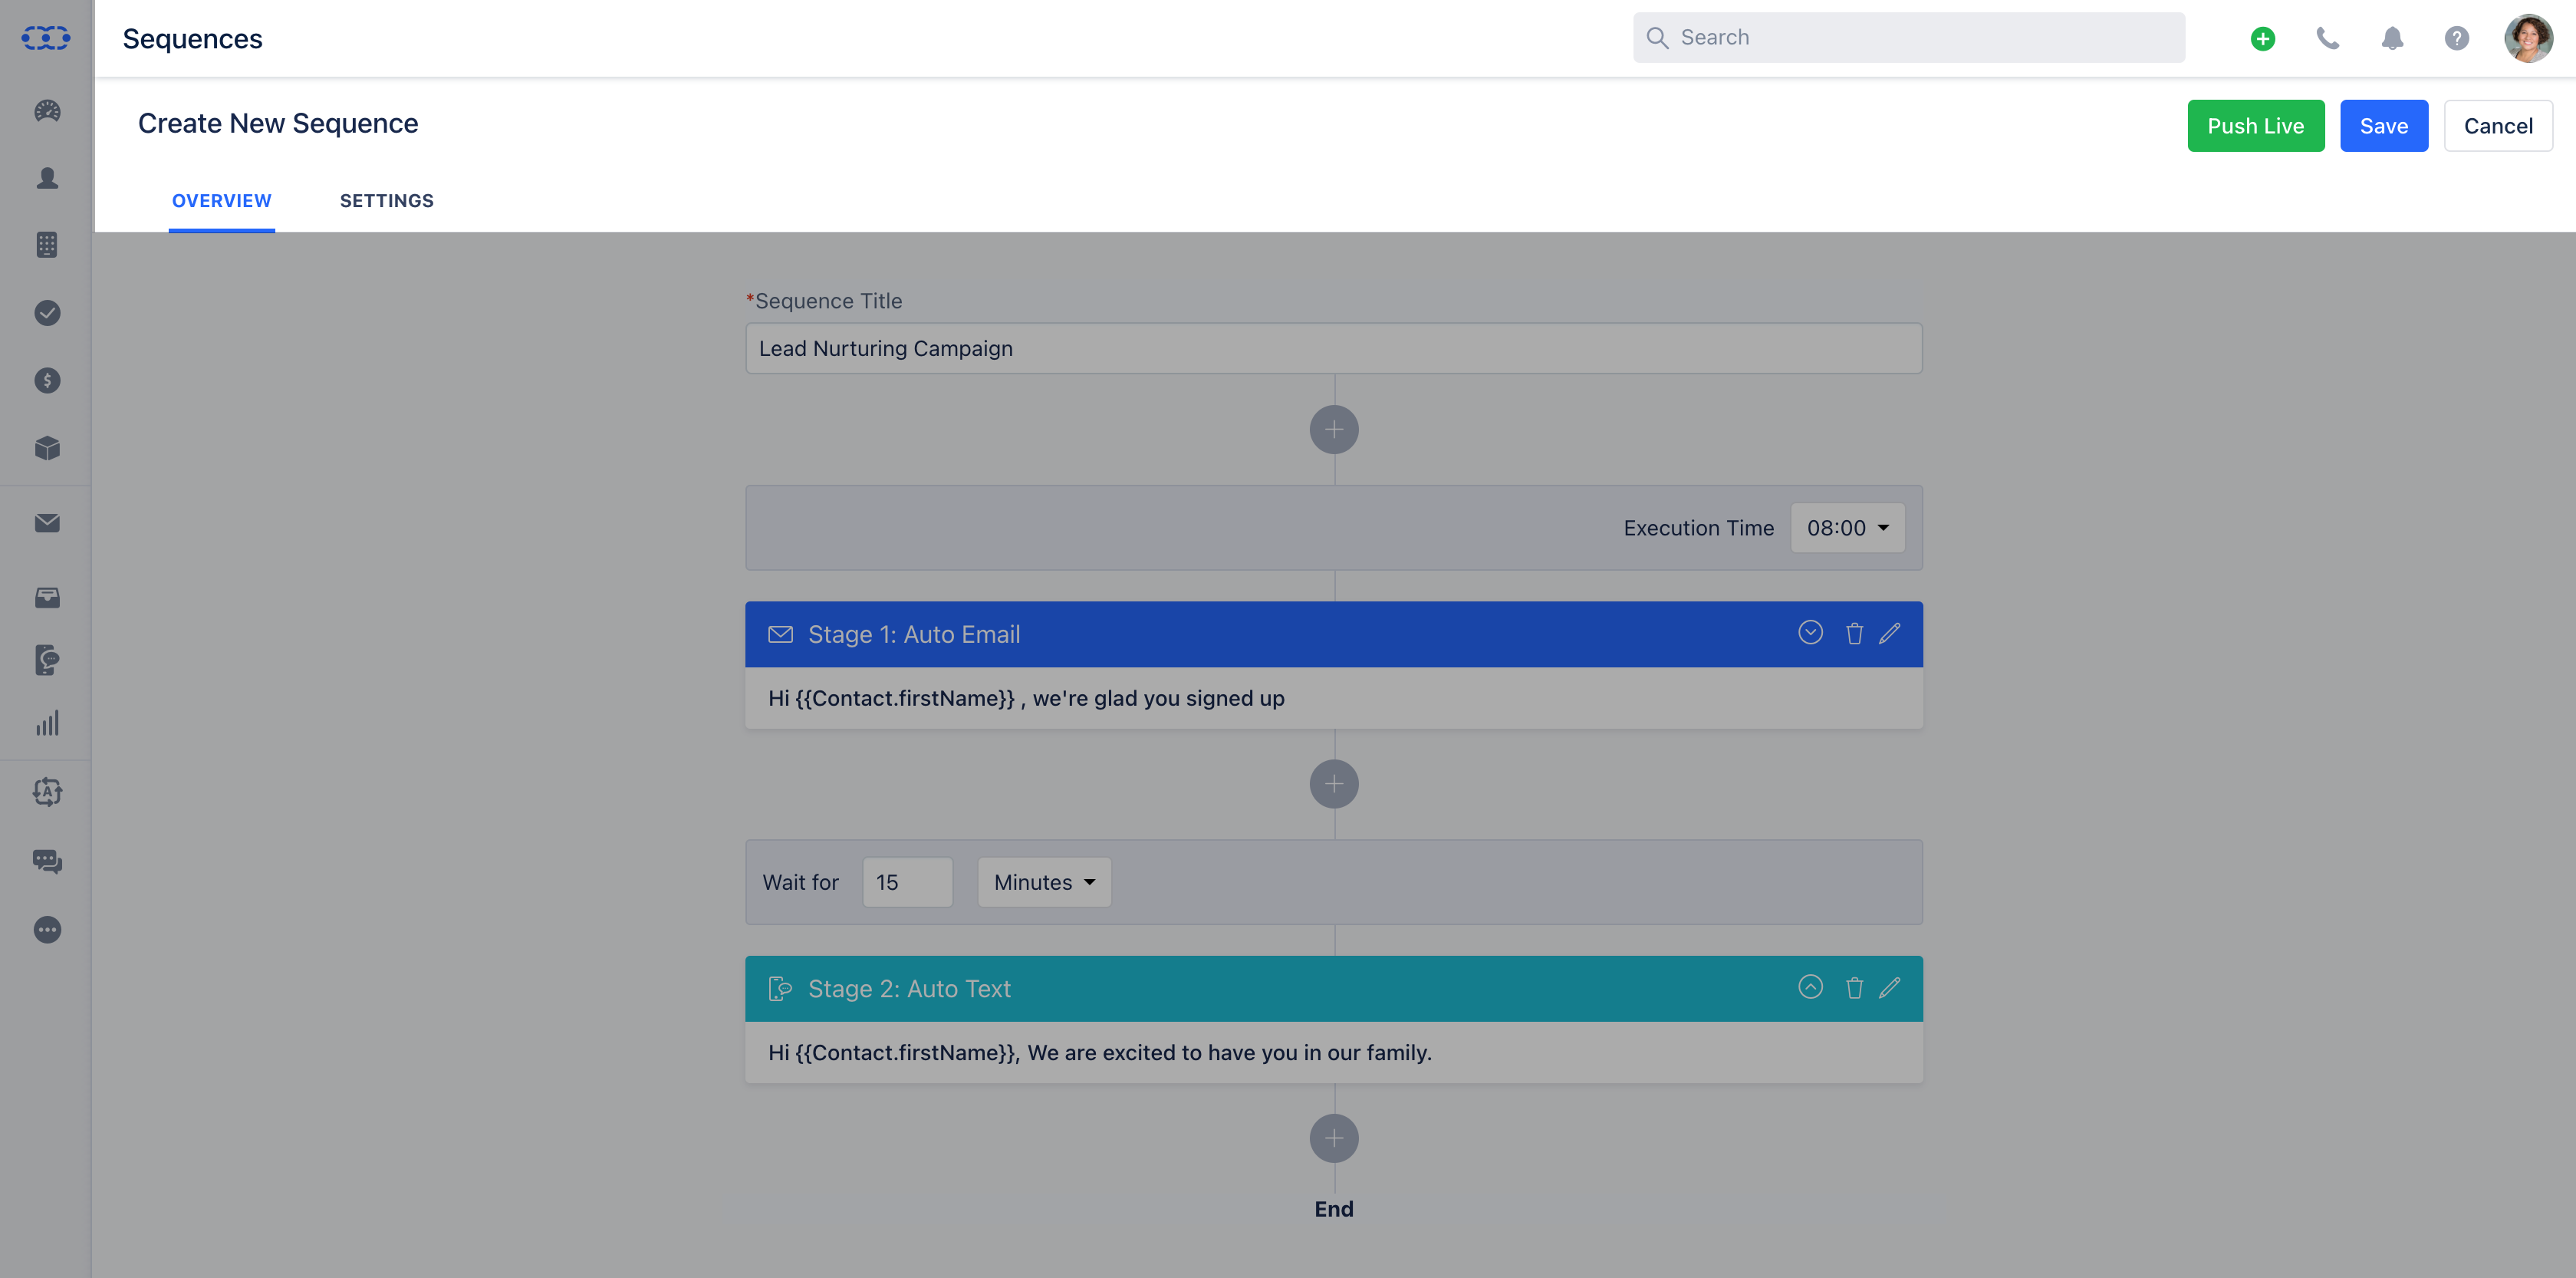
Task: Open the help question mark icon
Action: point(2456,38)
